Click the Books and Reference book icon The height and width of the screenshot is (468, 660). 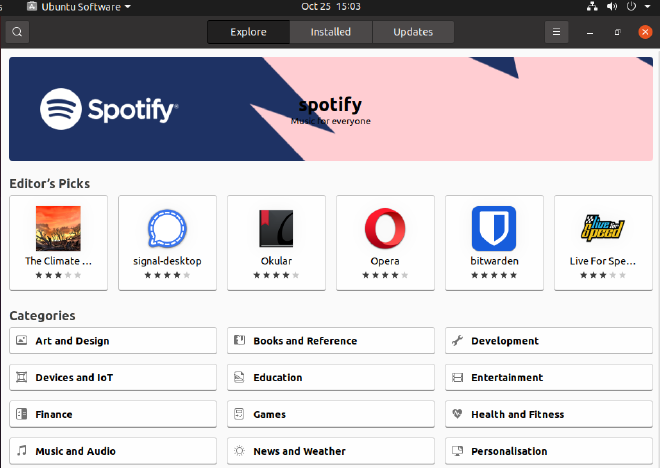240,340
